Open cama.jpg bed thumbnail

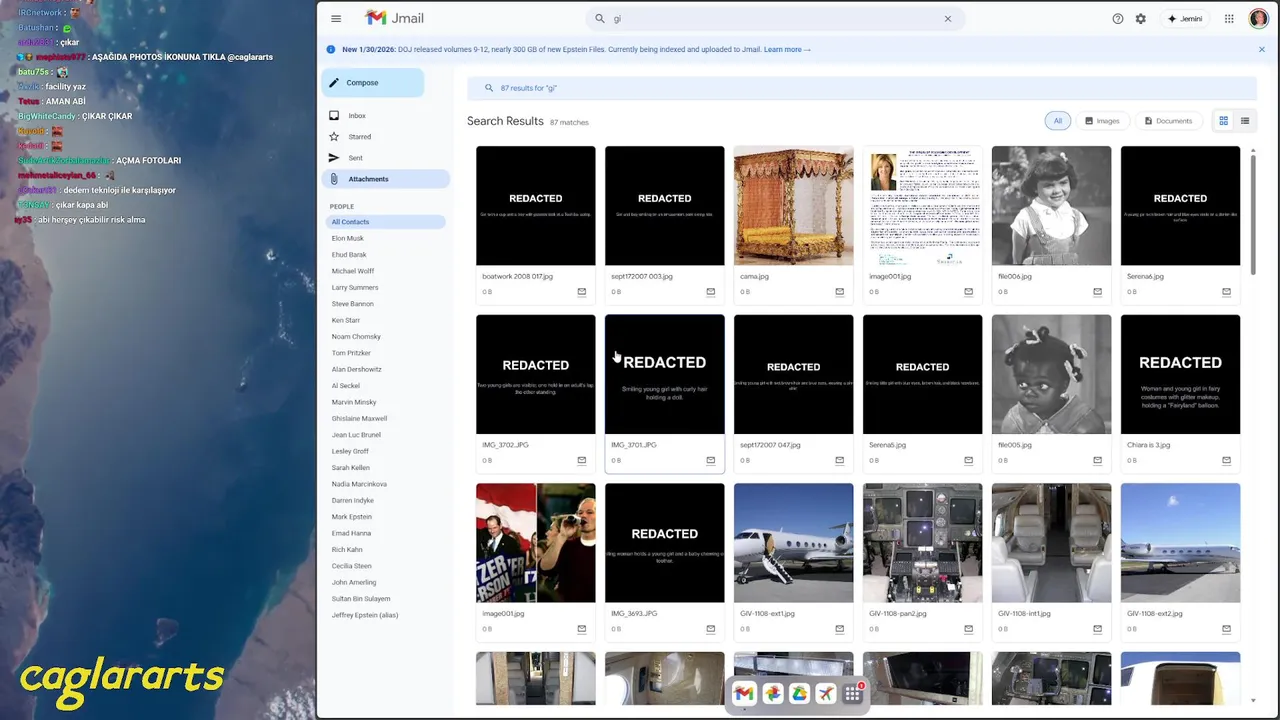pos(794,206)
